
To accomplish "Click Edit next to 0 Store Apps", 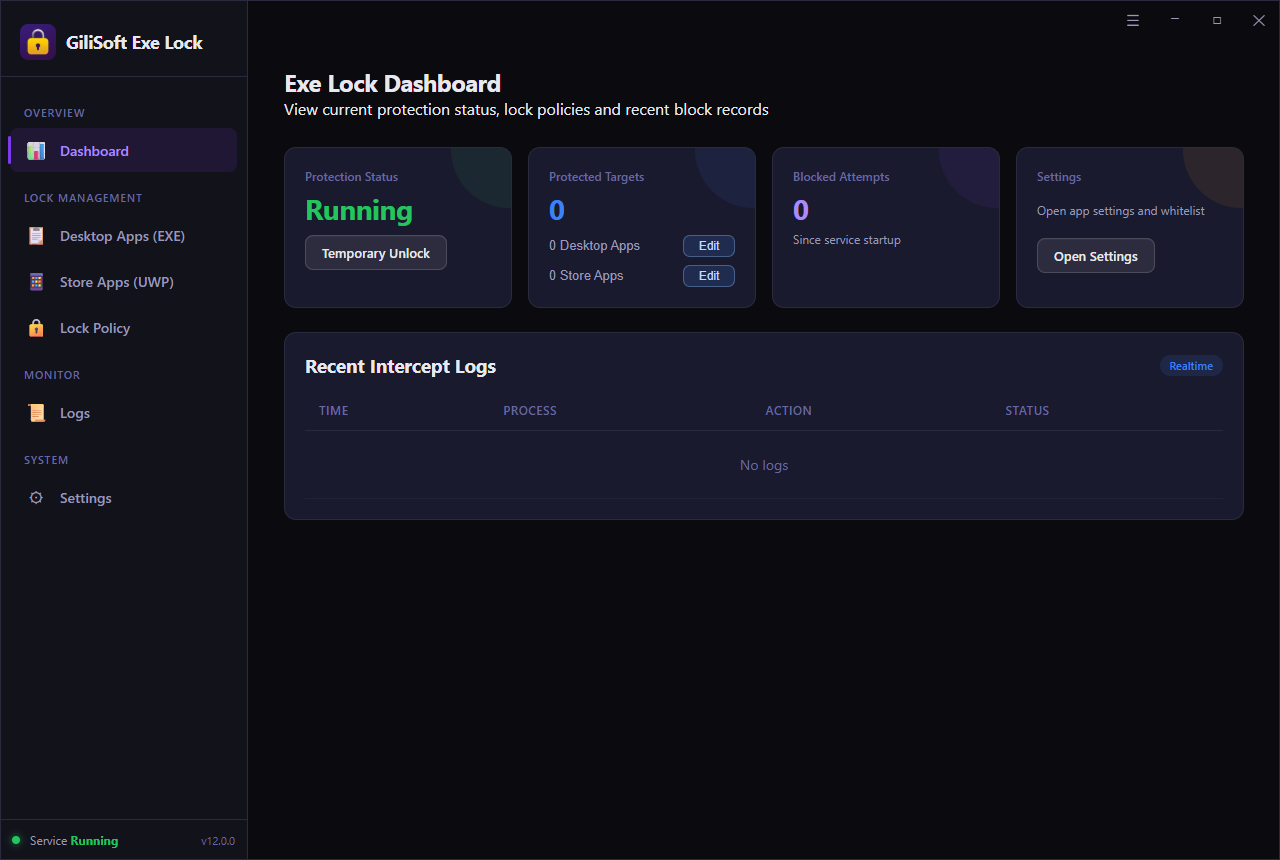I will (x=709, y=276).
